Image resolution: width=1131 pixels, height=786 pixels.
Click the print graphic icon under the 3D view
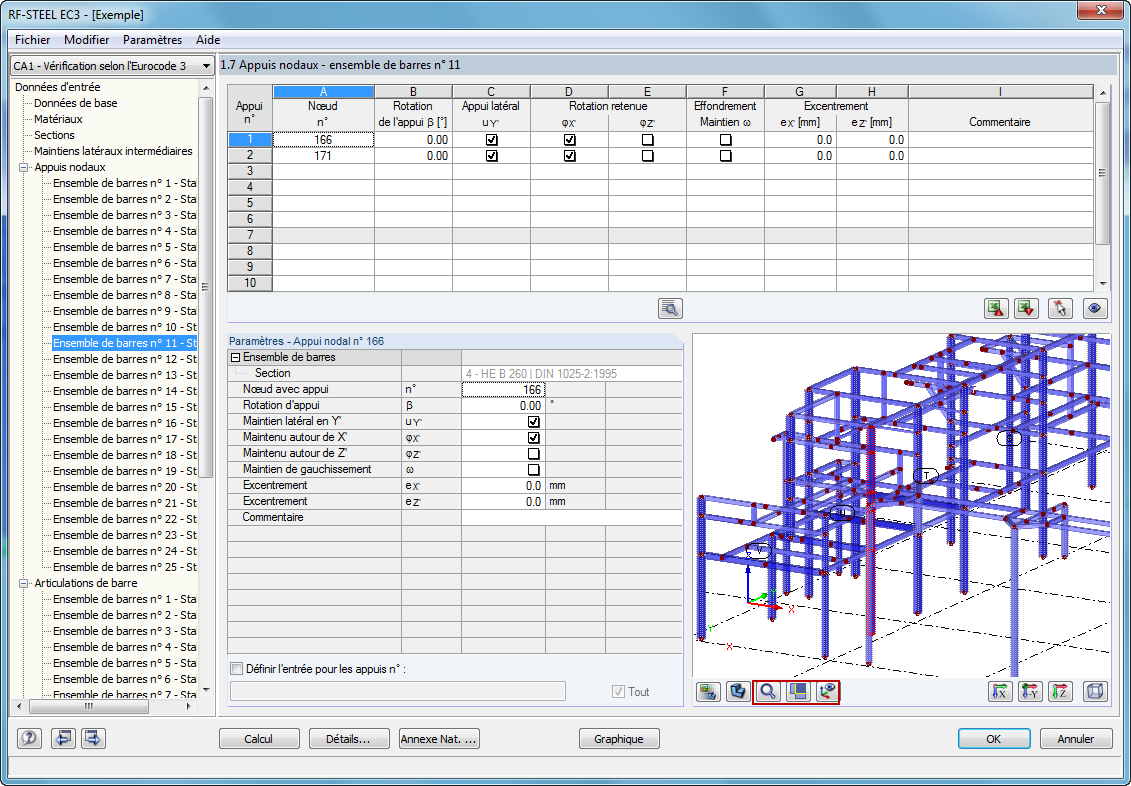click(x=708, y=692)
